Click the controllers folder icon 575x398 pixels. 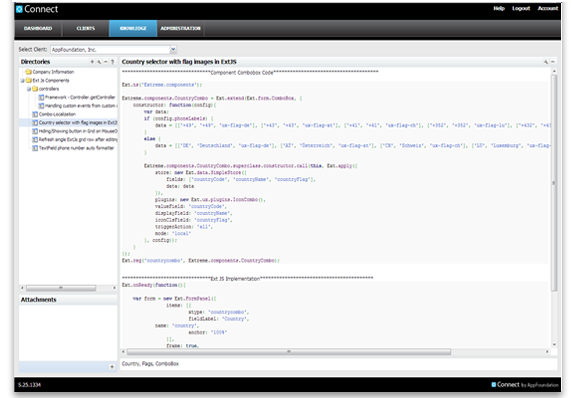point(35,89)
